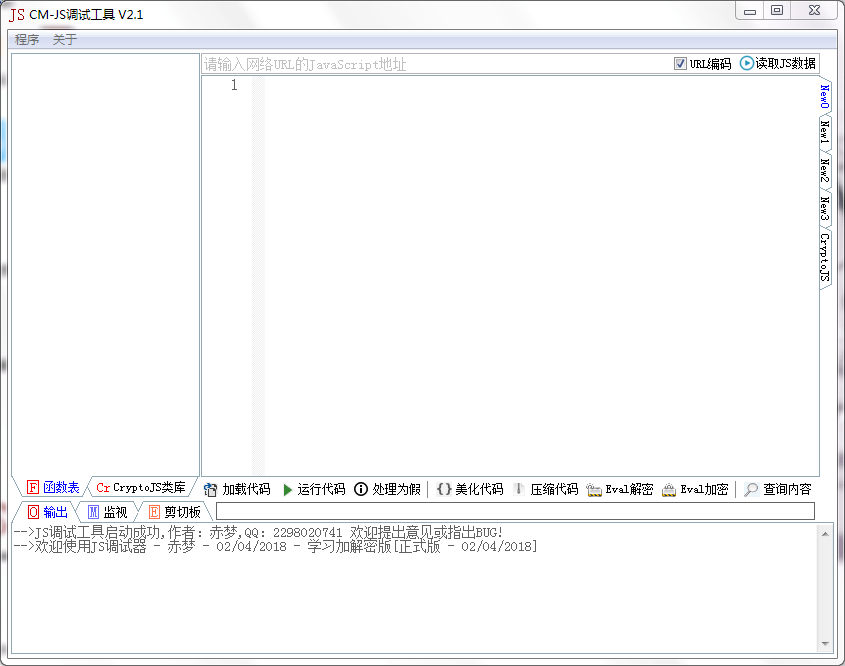Focus the input box beside 剪切板 tab
Image resolution: width=845 pixels, height=666 pixels.
tap(515, 511)
